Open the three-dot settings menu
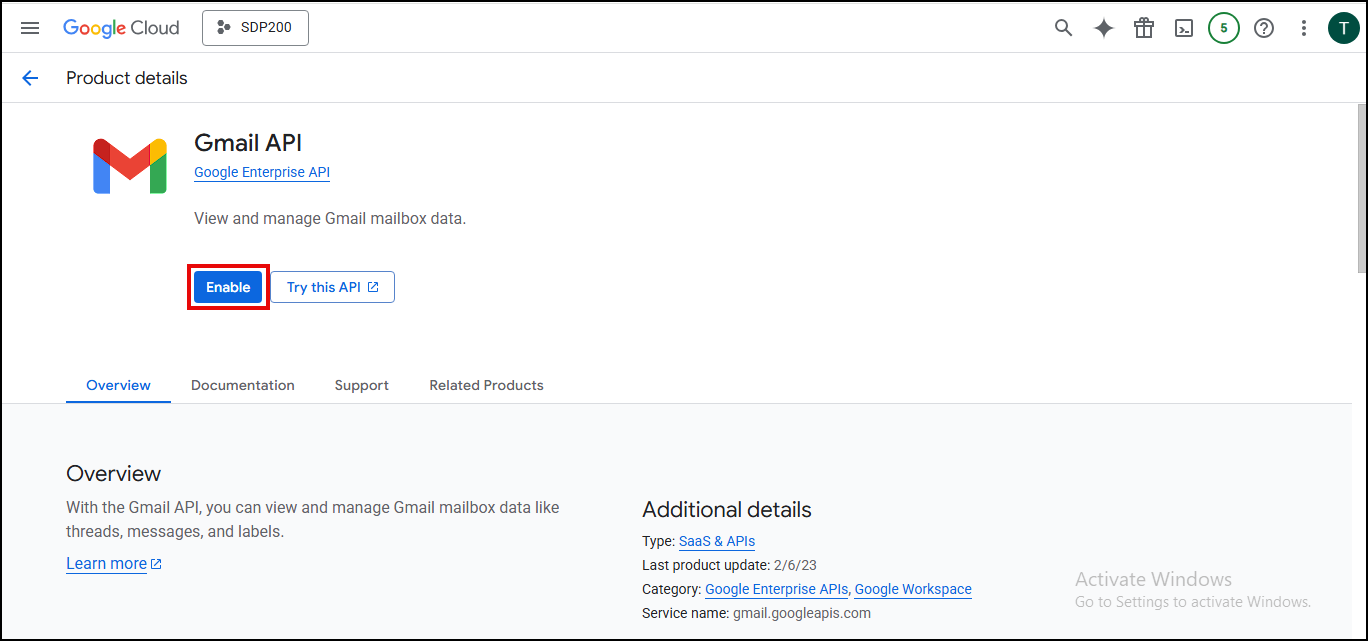Image resolution: width=1368 pixels, height=641 pixels. (1304, 28)
